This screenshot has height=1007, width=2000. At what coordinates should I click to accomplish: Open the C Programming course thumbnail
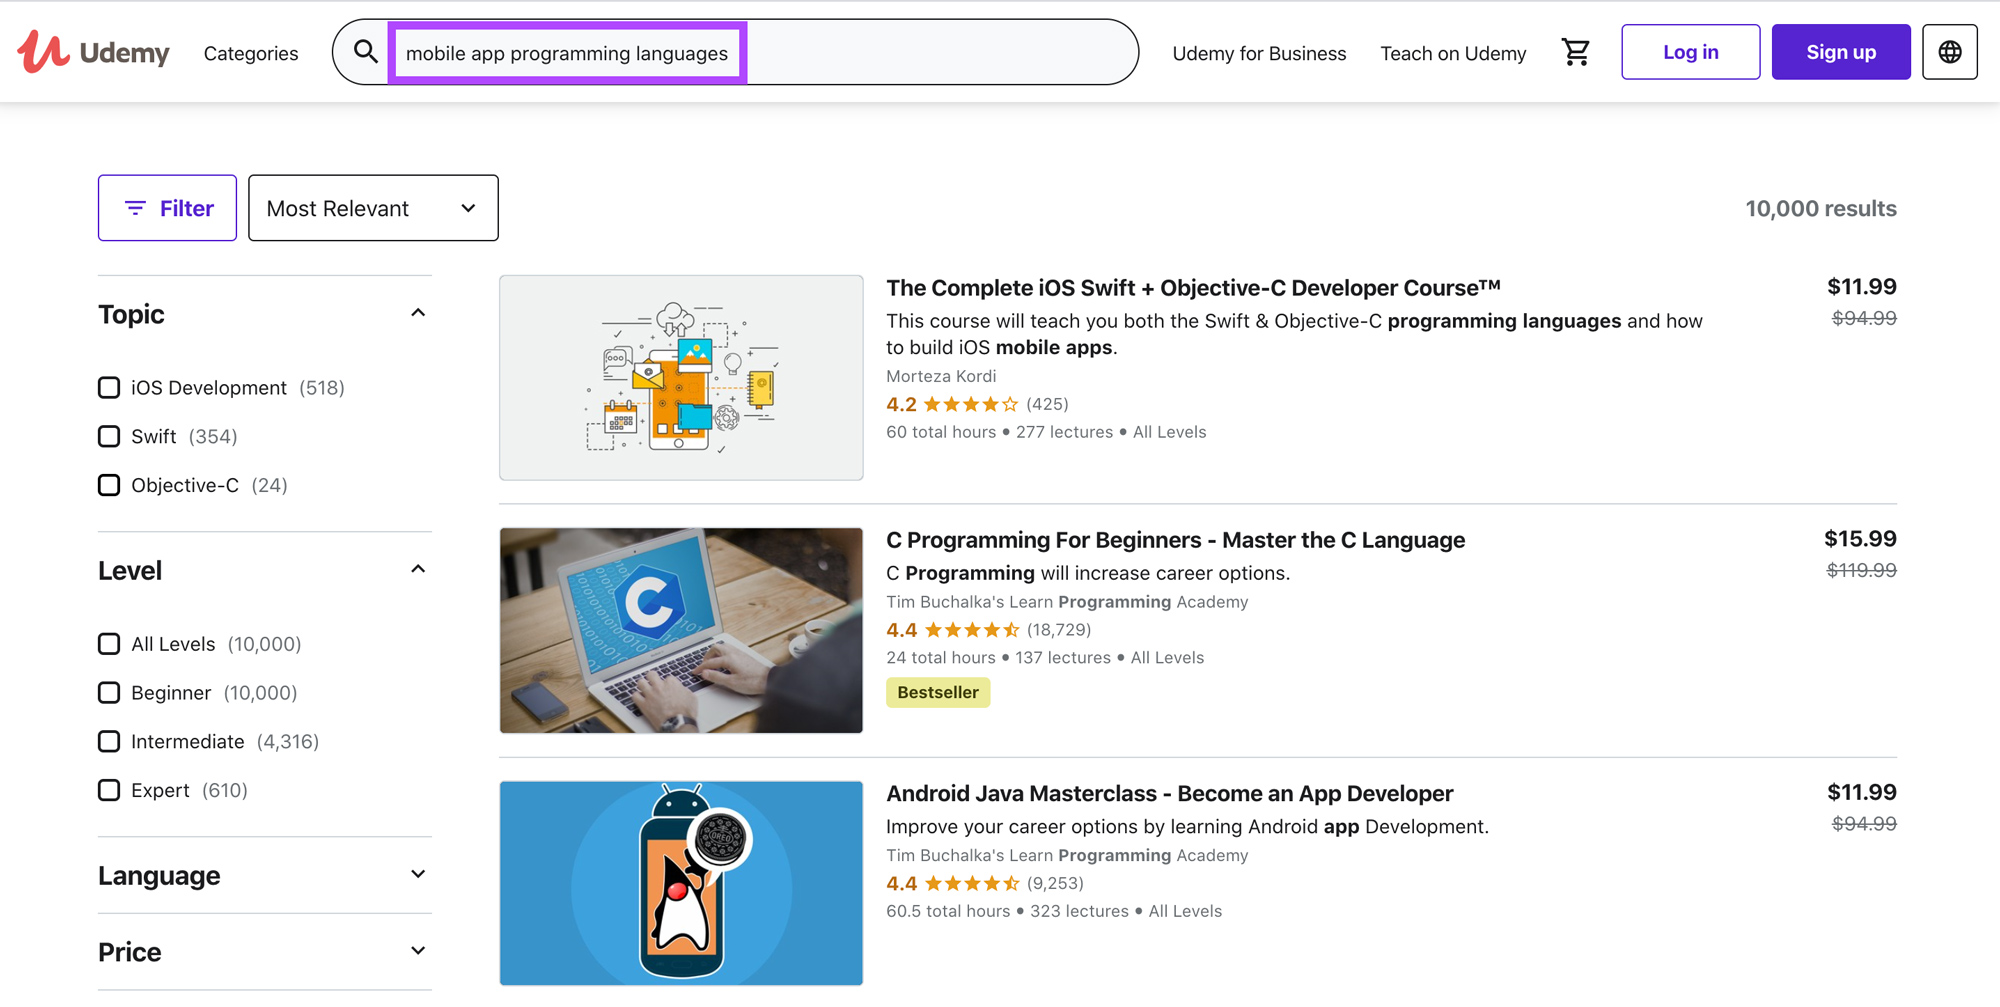pyautogui.click(x=681, y=630)
